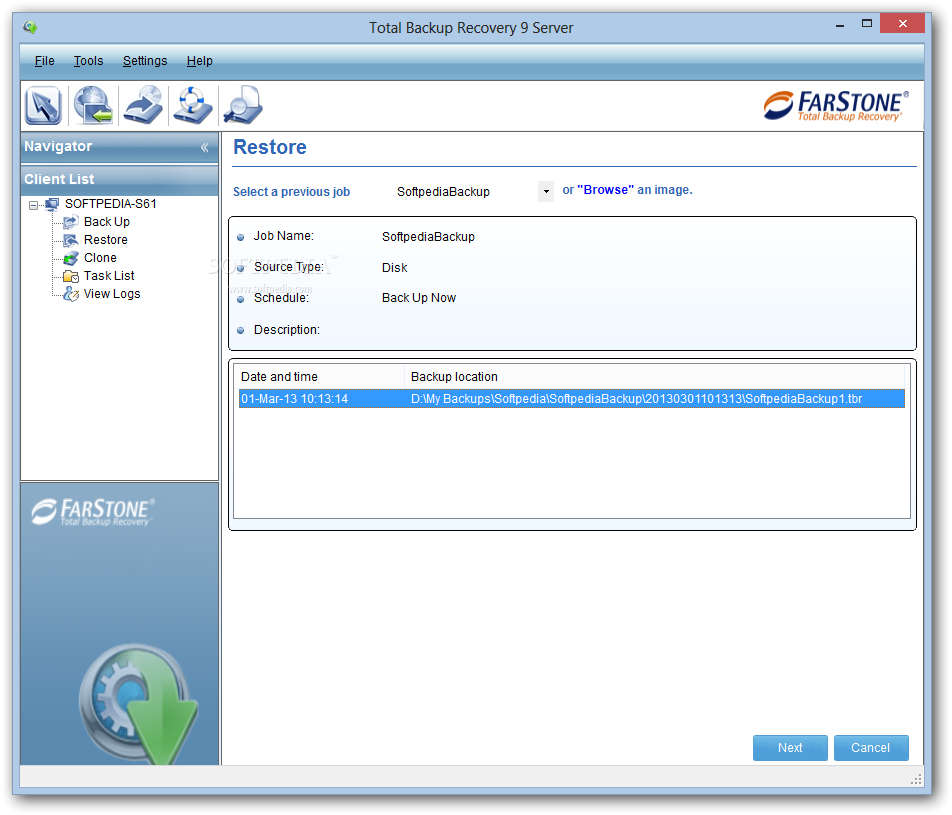Click the Navigator panel title
The width and height of the screenshot is (952, 815).
click(58, 146)
